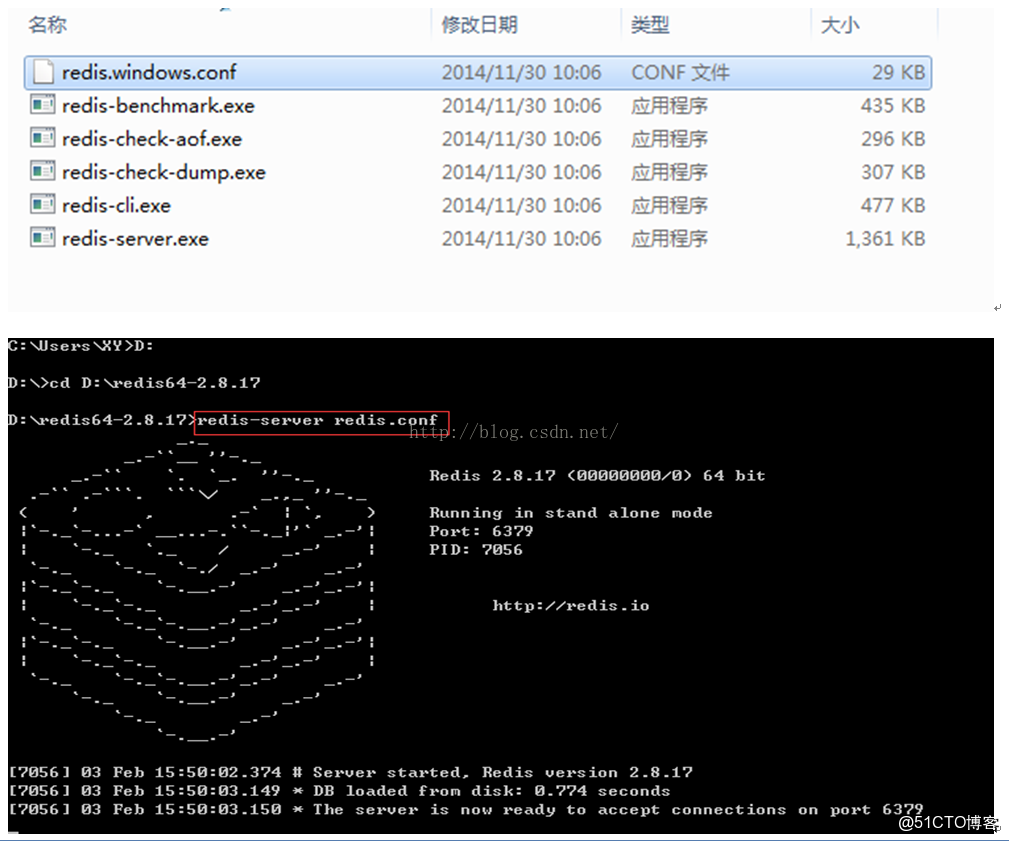The width and height of the screenshot is (1009, 842).
Task: Sort files by the 大小 column header
Action: 840,24
